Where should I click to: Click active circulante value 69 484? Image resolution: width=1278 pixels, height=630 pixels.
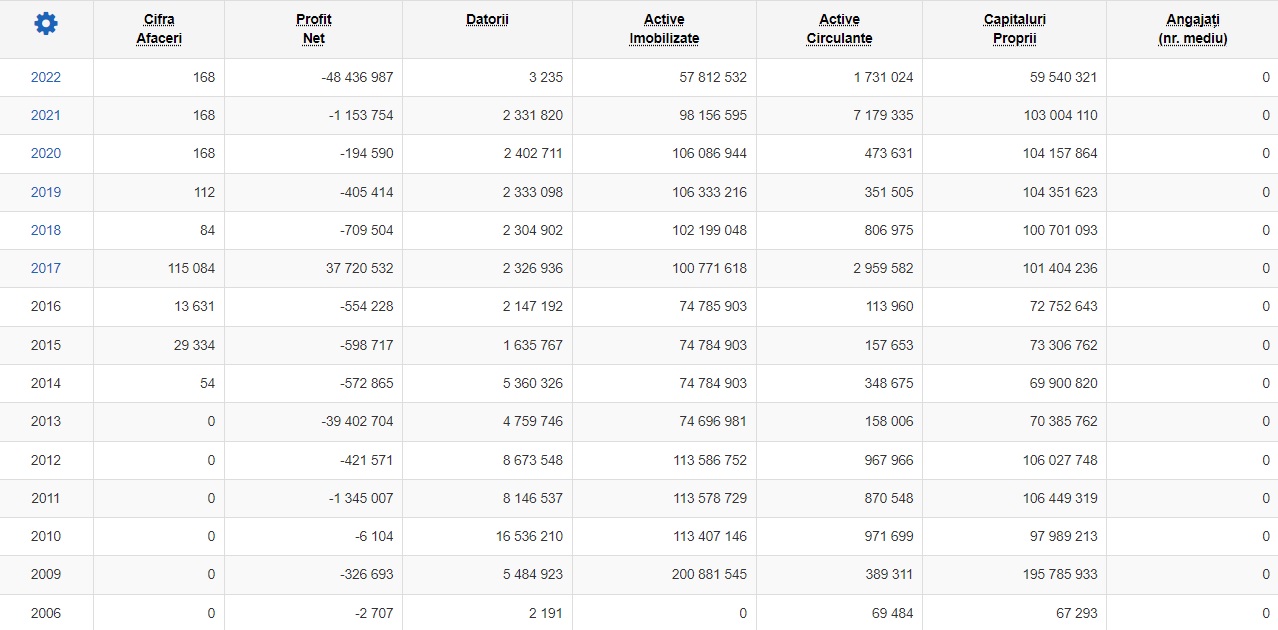(893, 613)
